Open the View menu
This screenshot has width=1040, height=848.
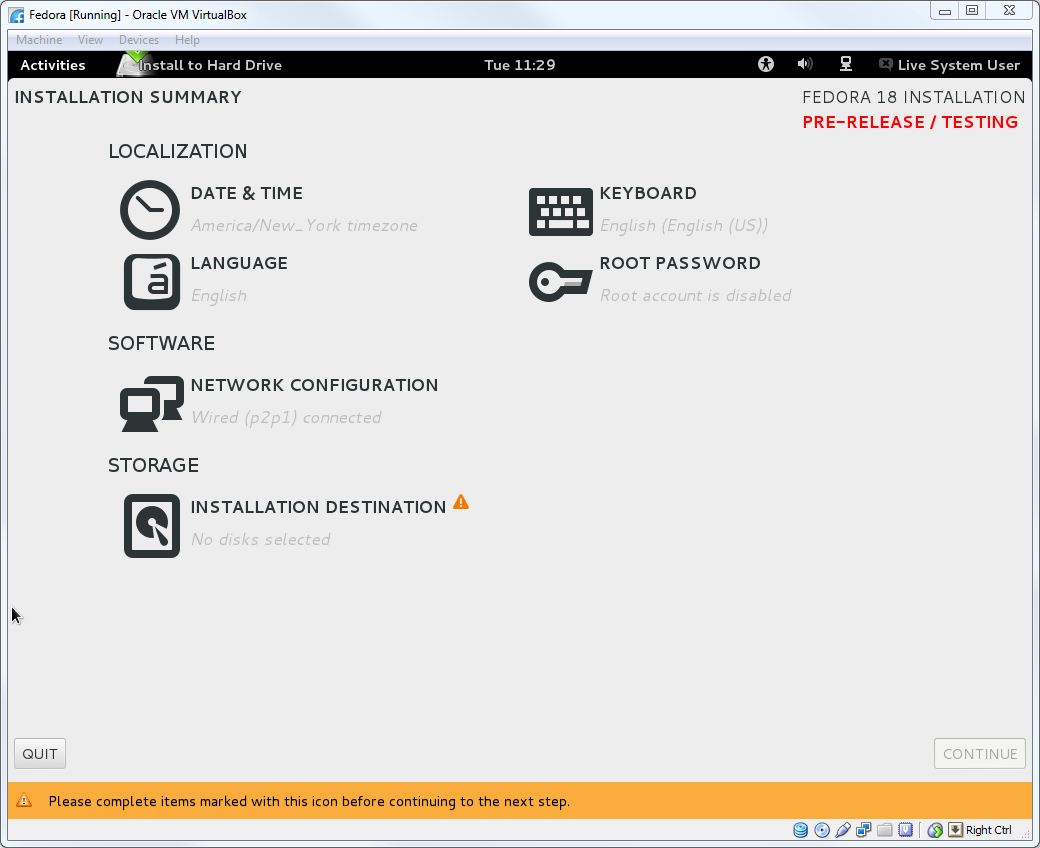(x=90, y=40)
